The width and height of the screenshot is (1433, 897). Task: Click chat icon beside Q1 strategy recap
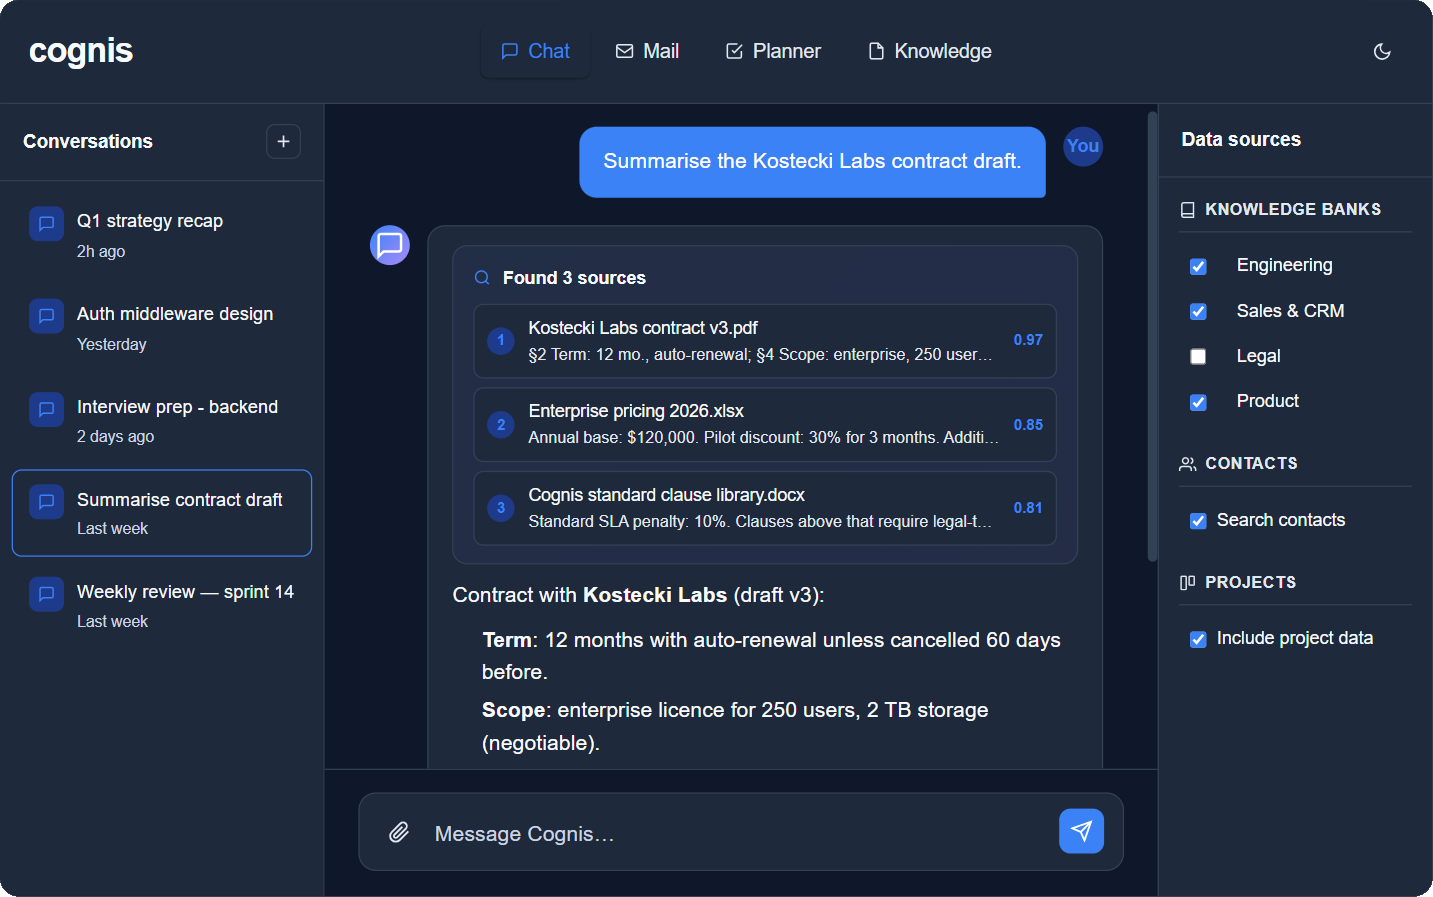[x=46, y=224]
